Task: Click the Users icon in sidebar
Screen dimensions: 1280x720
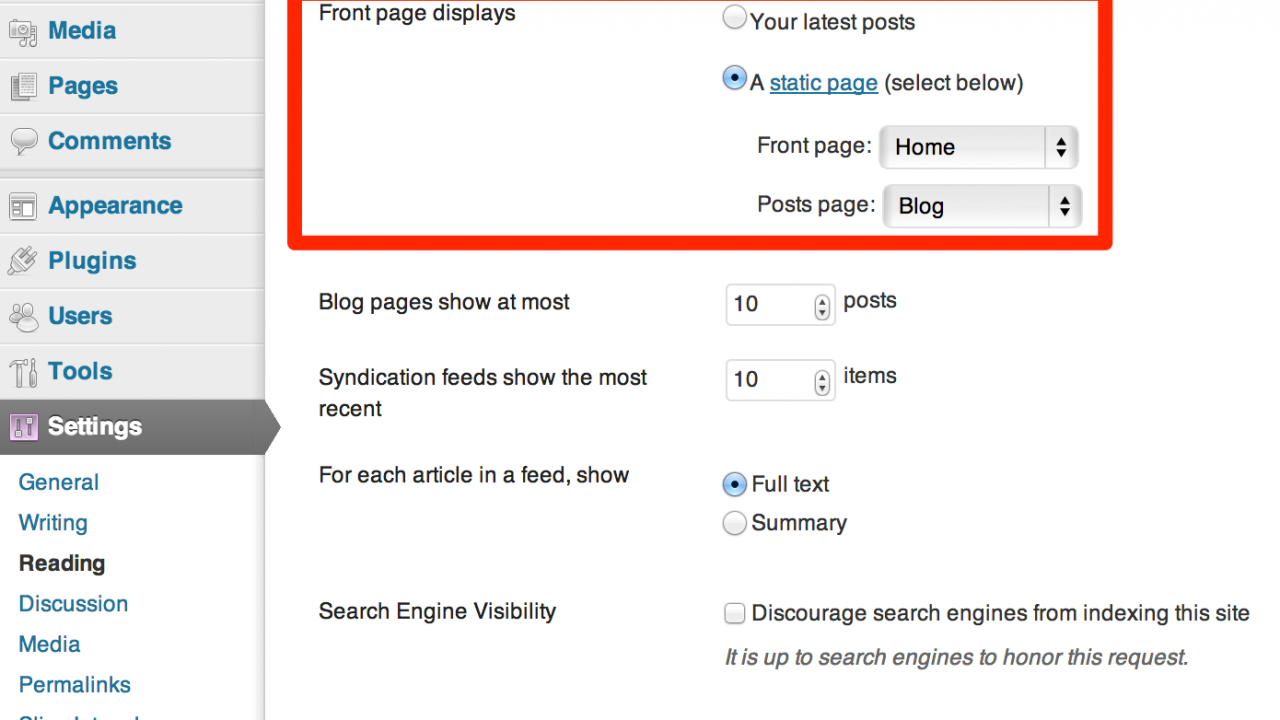Action: pyautogui.click(x=23, y=317)
